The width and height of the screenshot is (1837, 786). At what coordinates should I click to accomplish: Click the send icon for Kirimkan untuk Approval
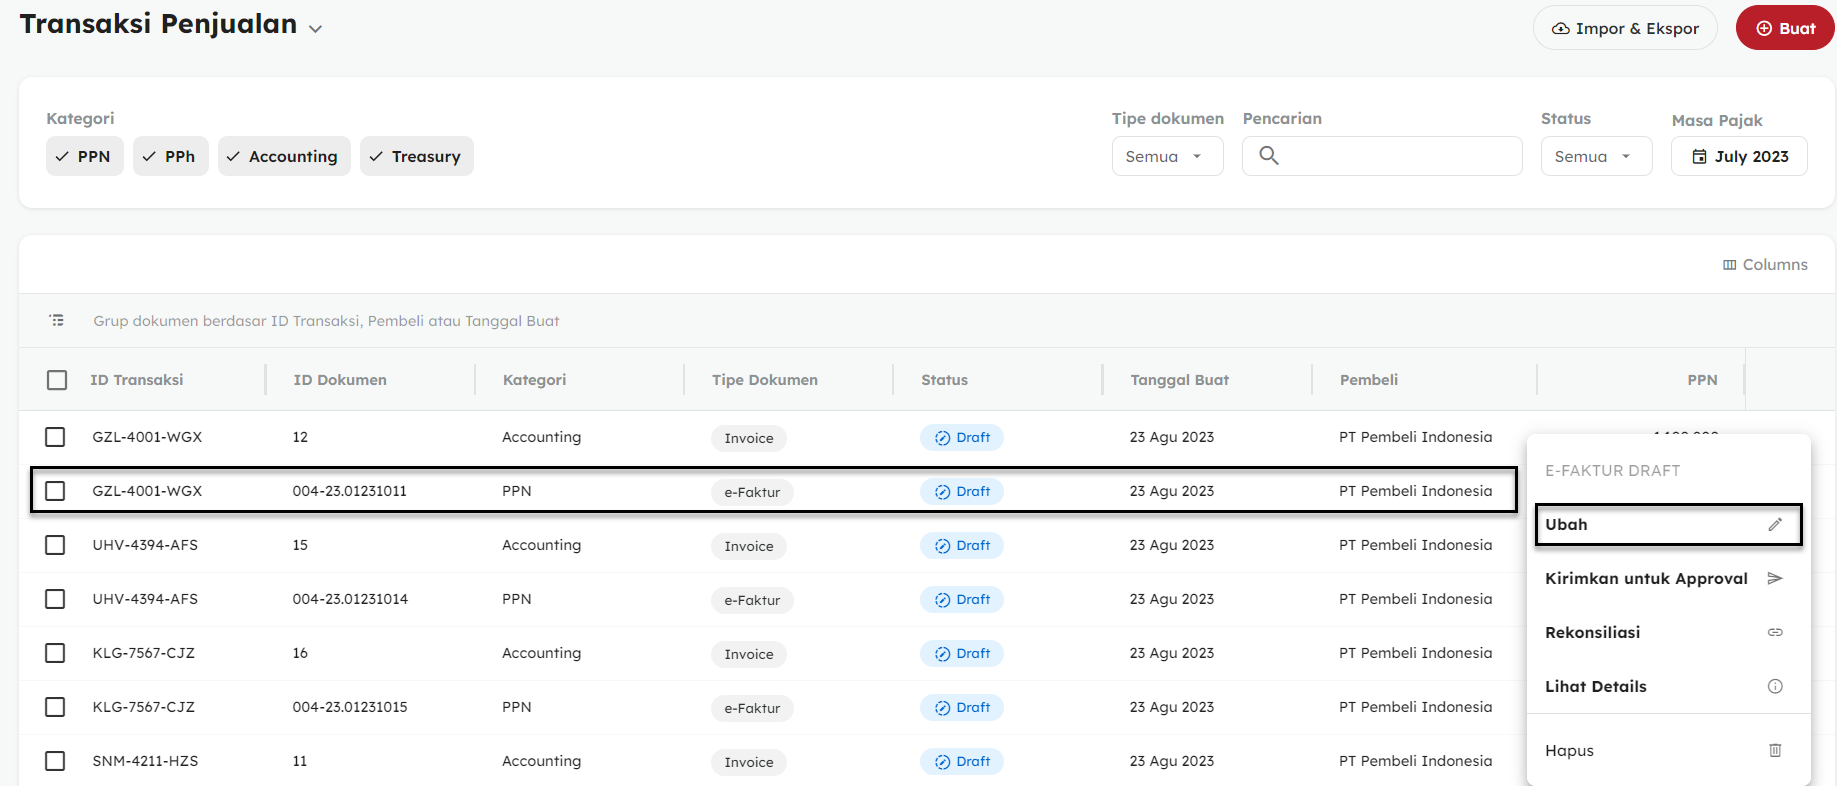[1775, 579]
